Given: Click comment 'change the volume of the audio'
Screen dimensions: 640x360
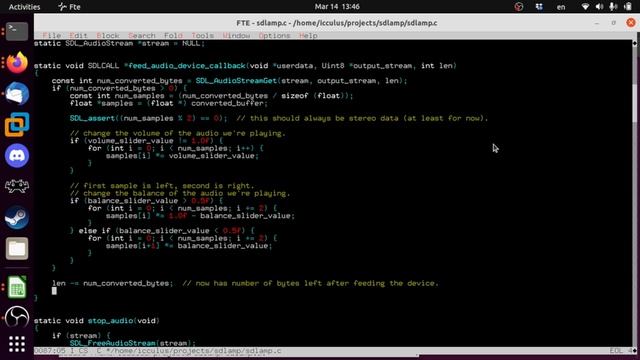Looking at the screenshot, I should [x=178, y=133].
